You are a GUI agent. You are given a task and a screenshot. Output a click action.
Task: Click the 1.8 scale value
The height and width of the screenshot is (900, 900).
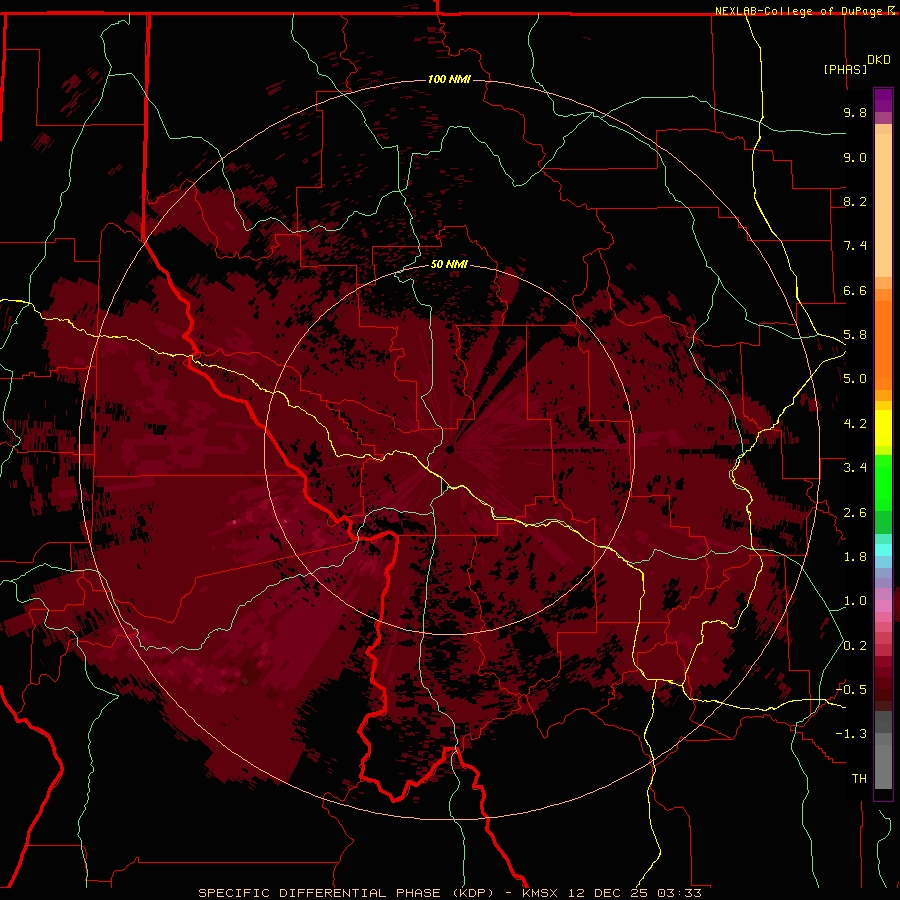pos(855,557)
